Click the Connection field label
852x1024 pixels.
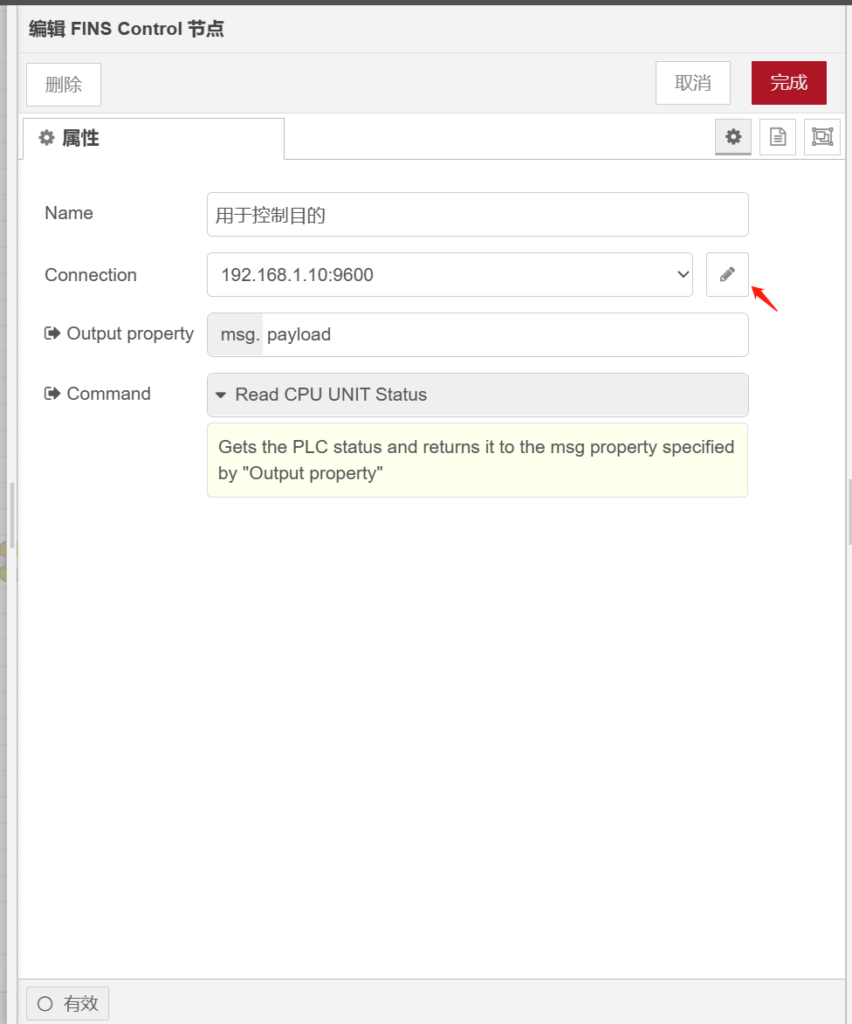[x=91, y=275]
